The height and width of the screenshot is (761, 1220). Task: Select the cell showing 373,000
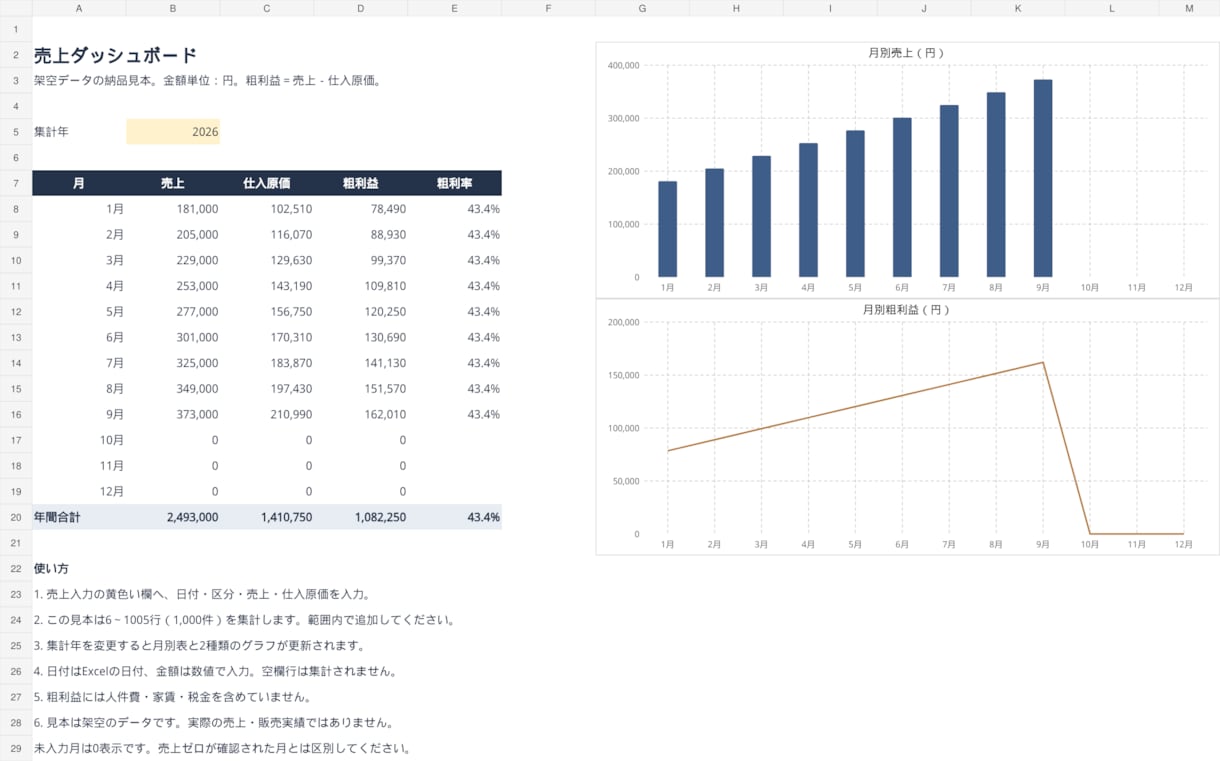[173, 414]
